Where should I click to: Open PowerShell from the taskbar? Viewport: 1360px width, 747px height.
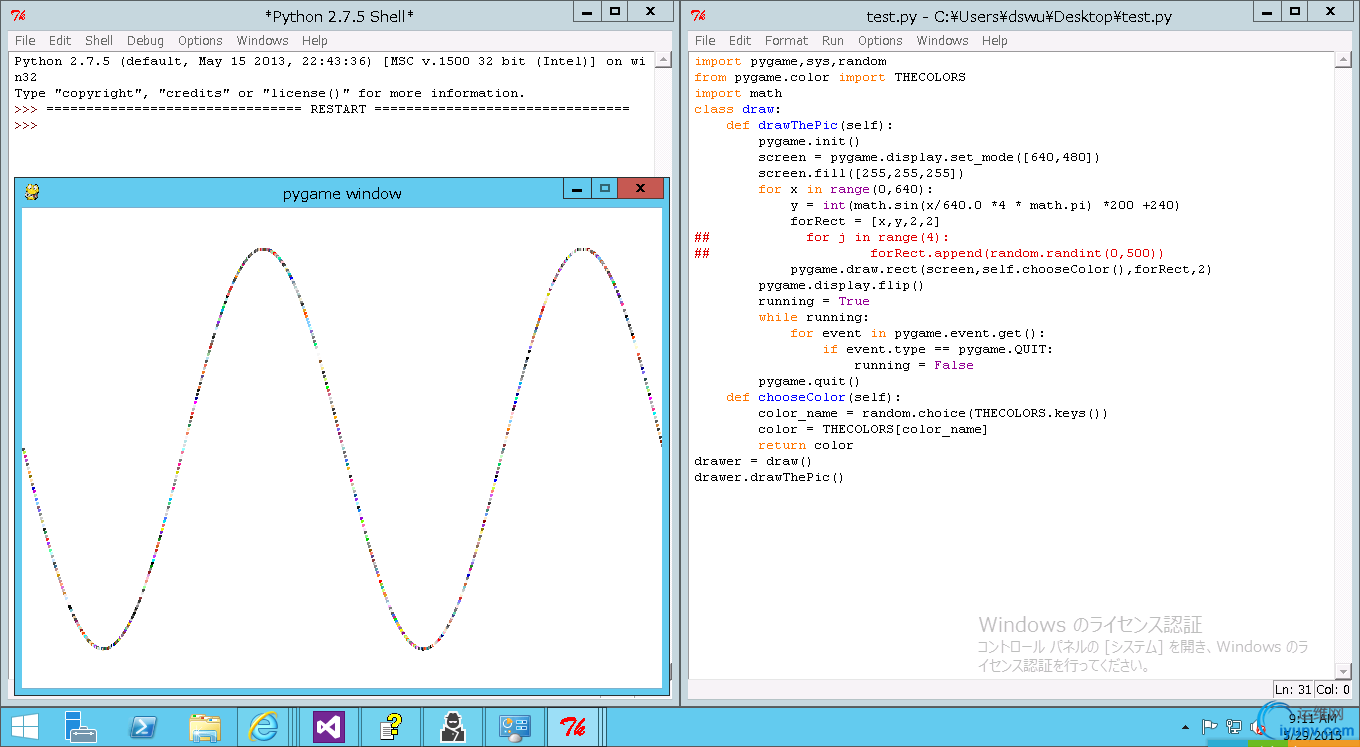click(x=143, y=726)
